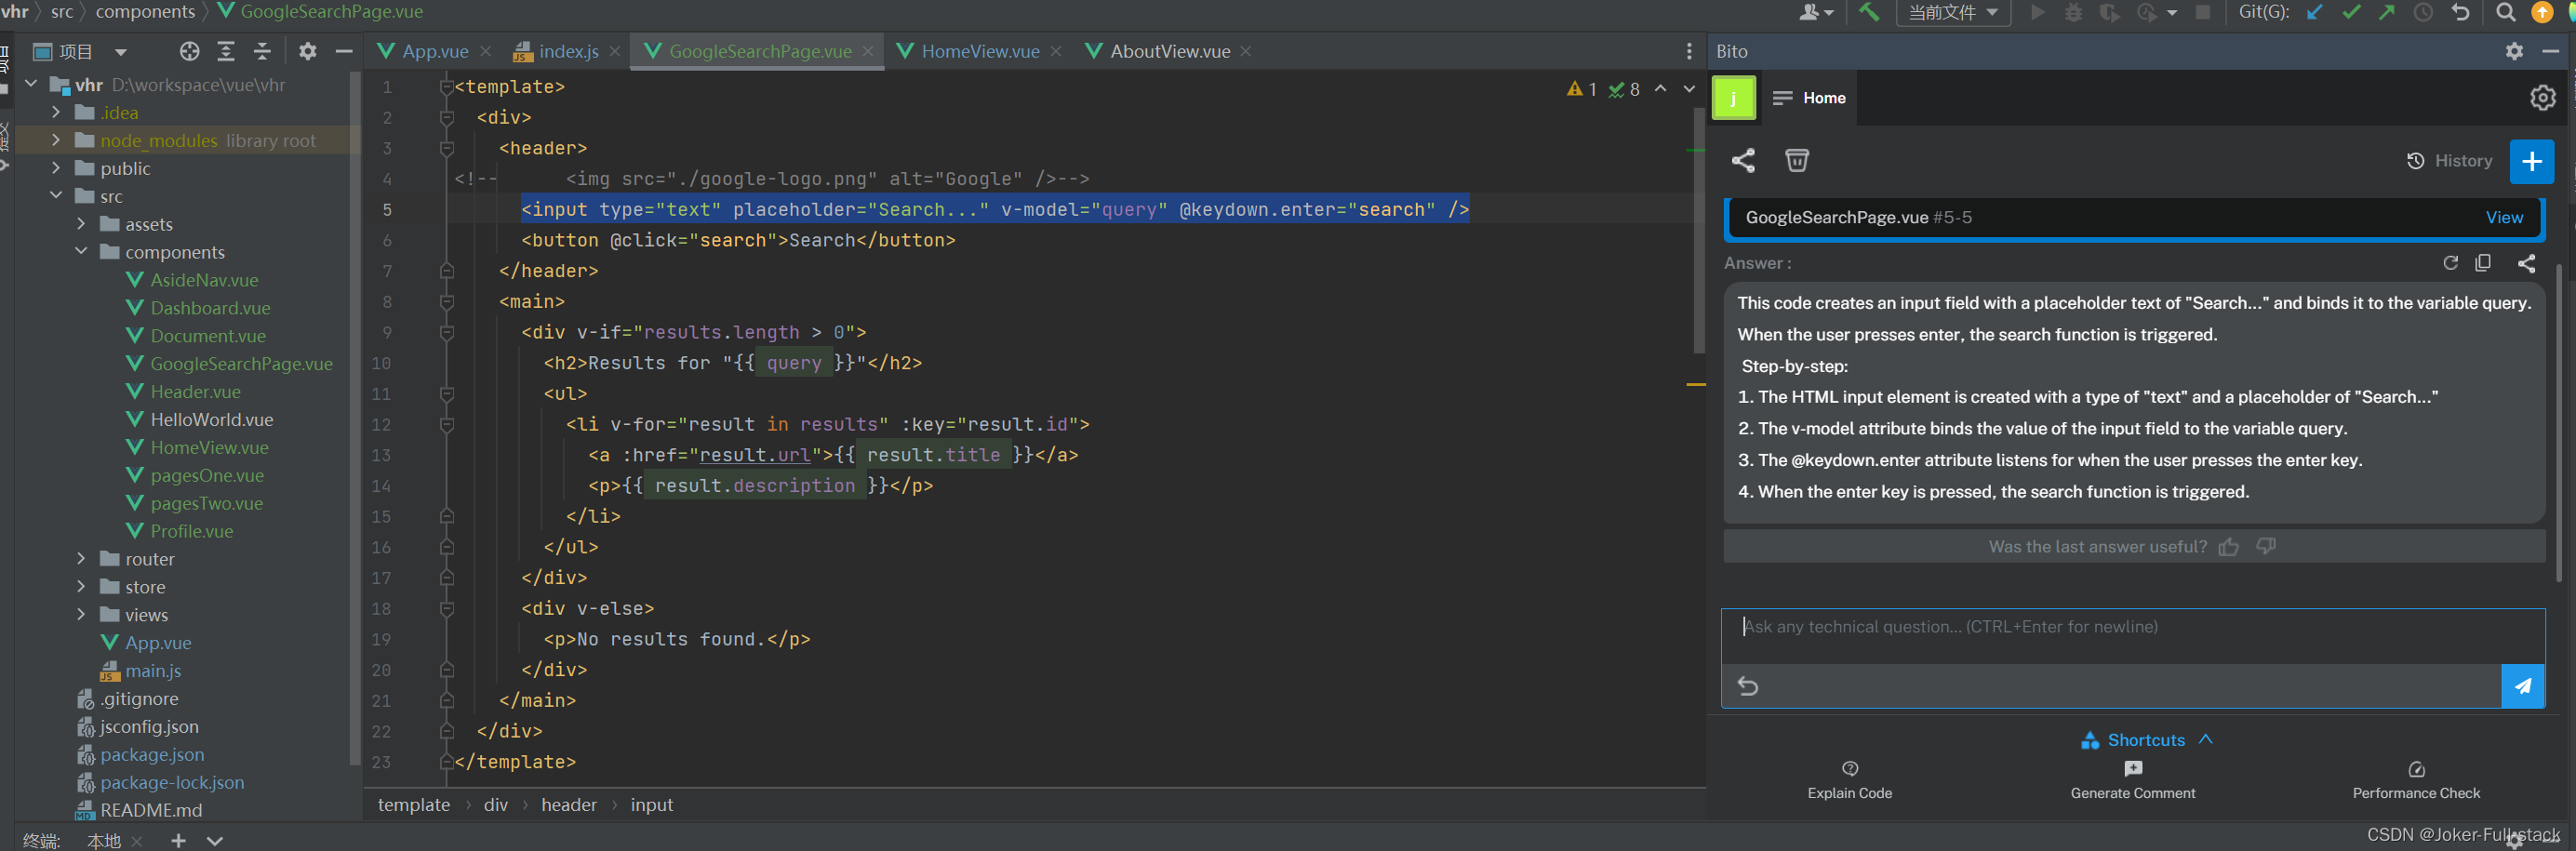The image size is (2576, 851).
Task: Click the History button in Bito
Action: pyautogui.click(x=2449, y=161)
